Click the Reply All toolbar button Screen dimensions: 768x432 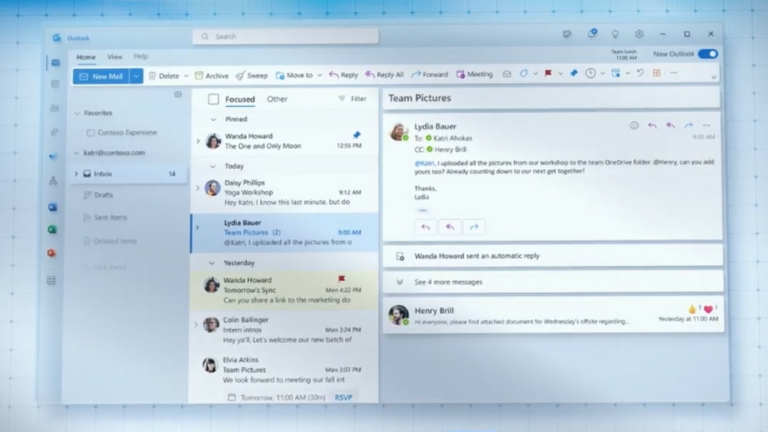pyautogui.click(x=384, y=75)
